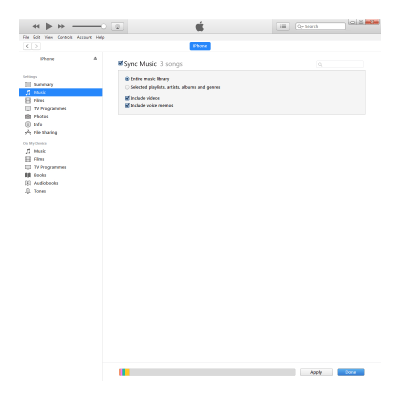This screenshot has width=400, height=400.
Task: Open the AirPlay output button
Action: (117, 27)
